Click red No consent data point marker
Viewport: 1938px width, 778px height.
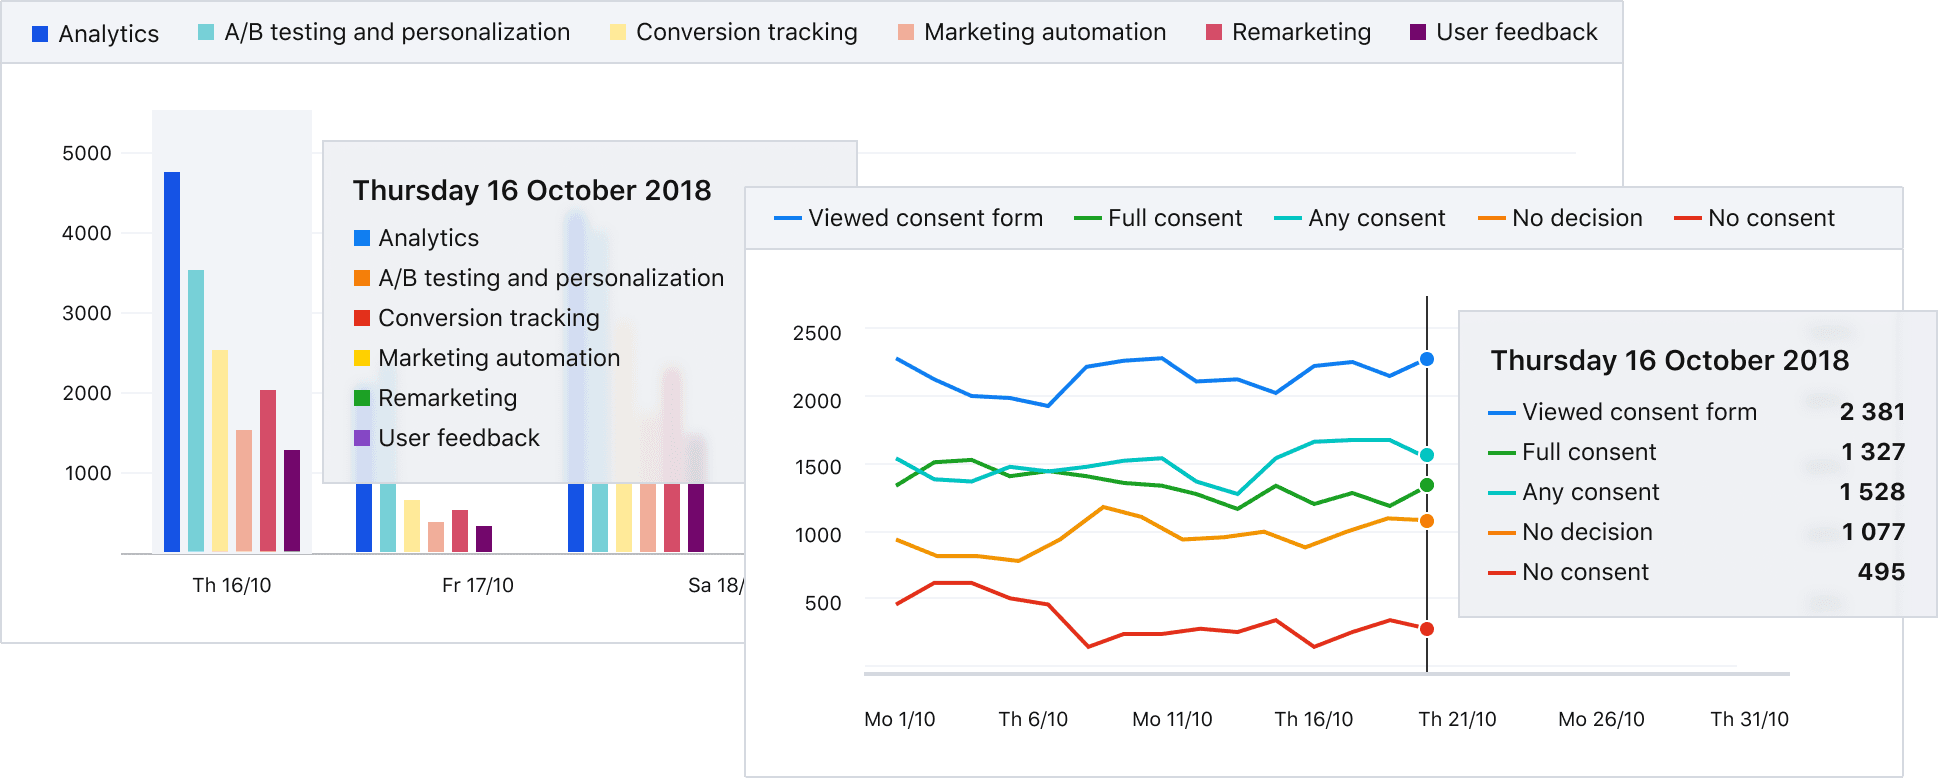point(1427,629)
